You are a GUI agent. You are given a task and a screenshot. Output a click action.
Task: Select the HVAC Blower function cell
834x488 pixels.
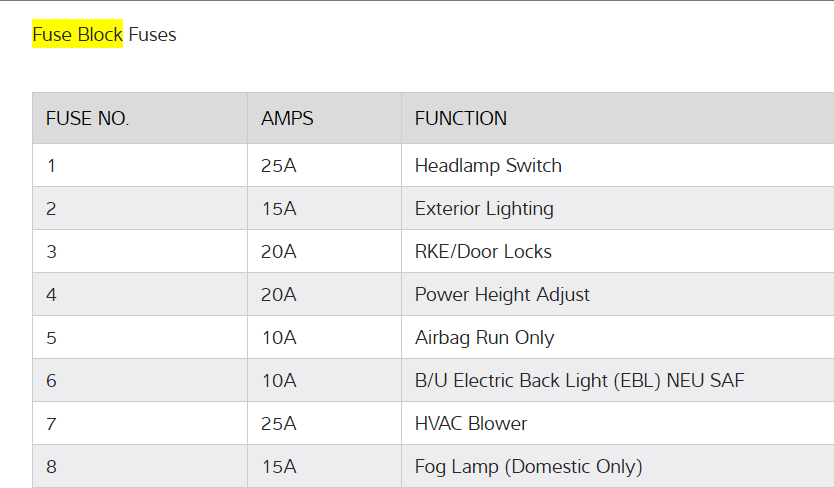pos(471,424)
